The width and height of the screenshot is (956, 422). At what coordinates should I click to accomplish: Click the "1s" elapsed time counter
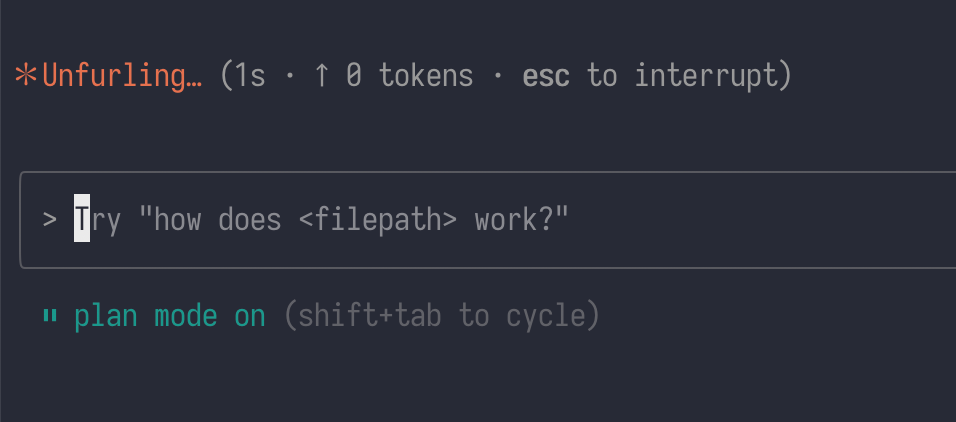[x=251, y=77]
